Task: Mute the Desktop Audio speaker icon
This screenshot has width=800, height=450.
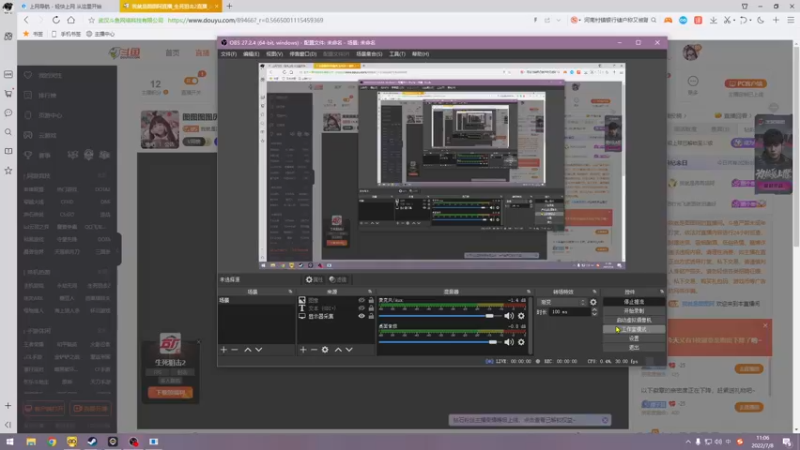Action: click(509, 342)
